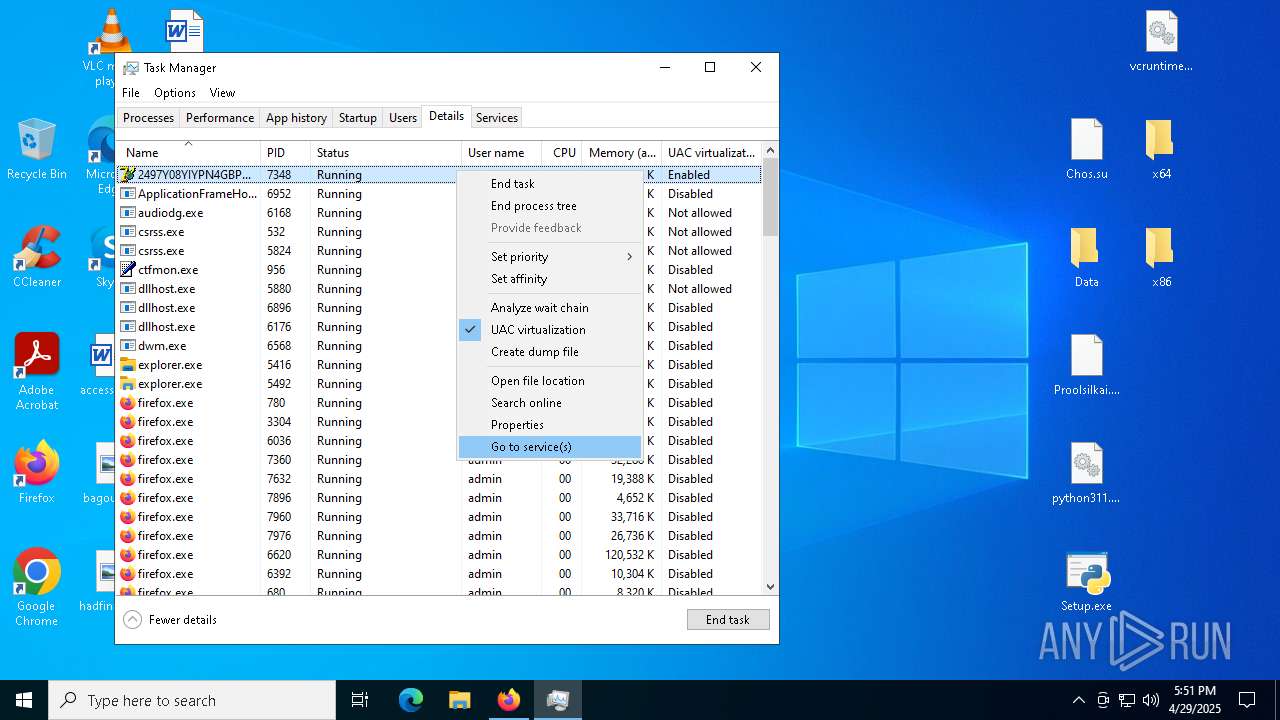The height and width of the screenshot is (720, 1280).
Task: Select Analyze wait chain
Action: [550, 308]
